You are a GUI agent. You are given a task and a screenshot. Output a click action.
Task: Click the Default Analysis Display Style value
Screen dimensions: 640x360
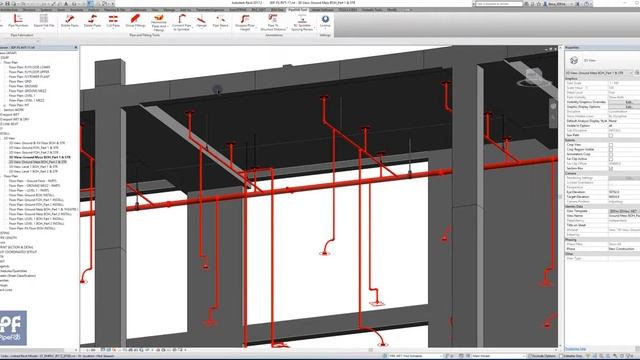(624, 121)
